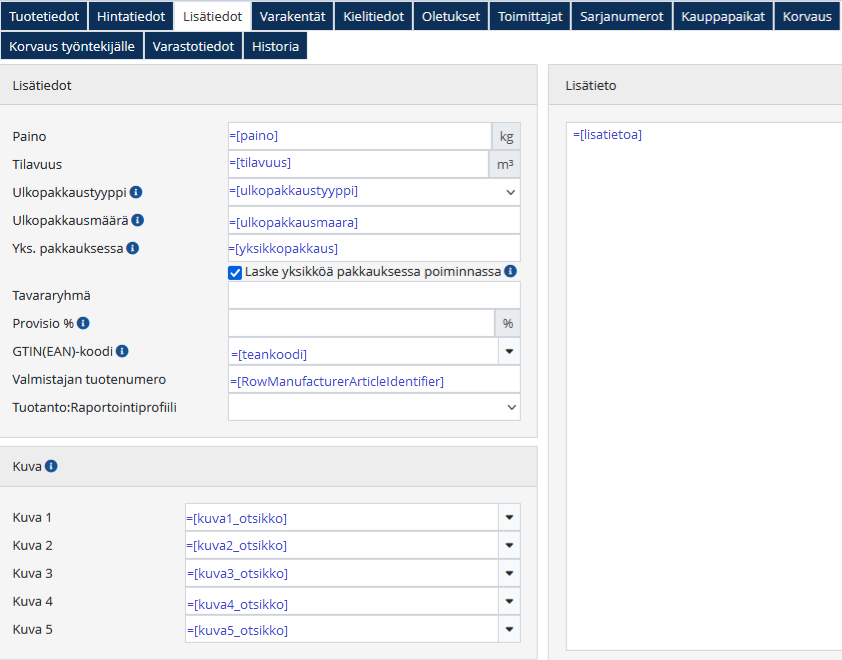Click info icon next to GTIN(EAN)-koodi
Viewport: 842px width, 660px height.
point(122,351)
